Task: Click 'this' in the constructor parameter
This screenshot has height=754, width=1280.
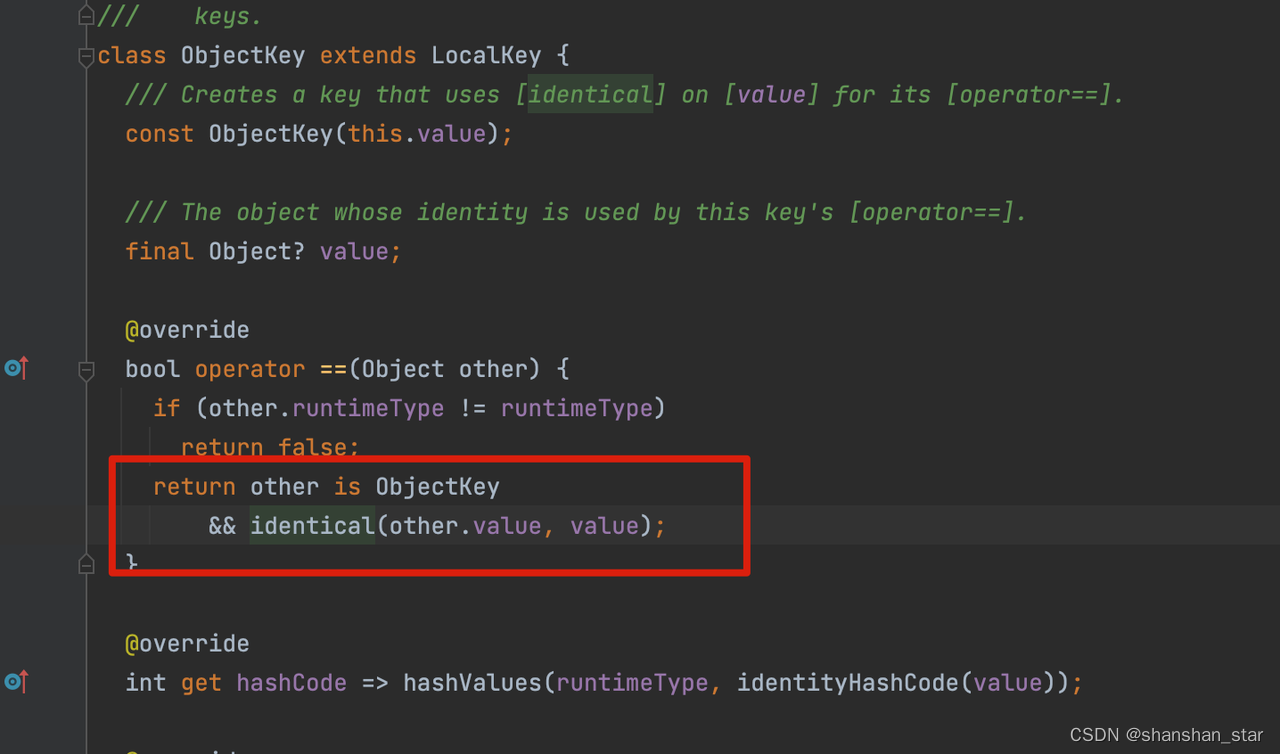Action: pos(375,133)
